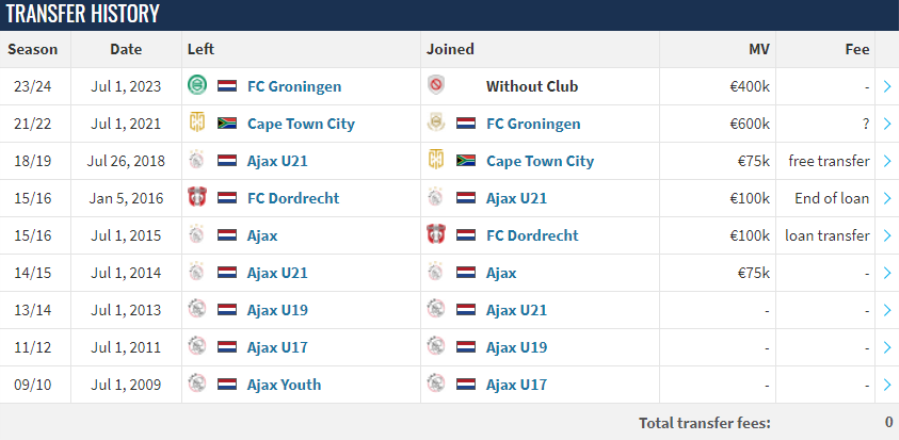Click the MV column header

(x=761, y=49)
